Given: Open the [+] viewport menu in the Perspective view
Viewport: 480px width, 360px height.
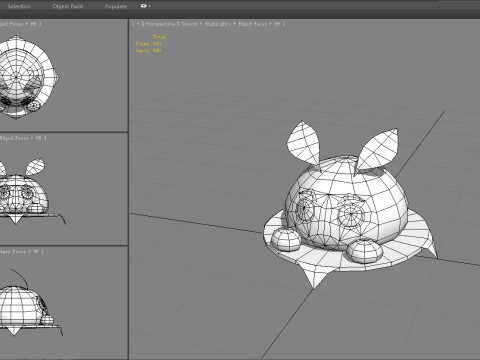Looking at the screenshot, I should [x=138, y=24].
